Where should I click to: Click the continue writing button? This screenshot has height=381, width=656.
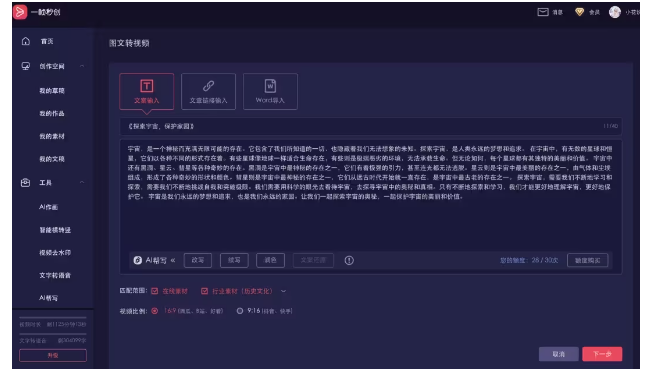(x=234, y=260)
